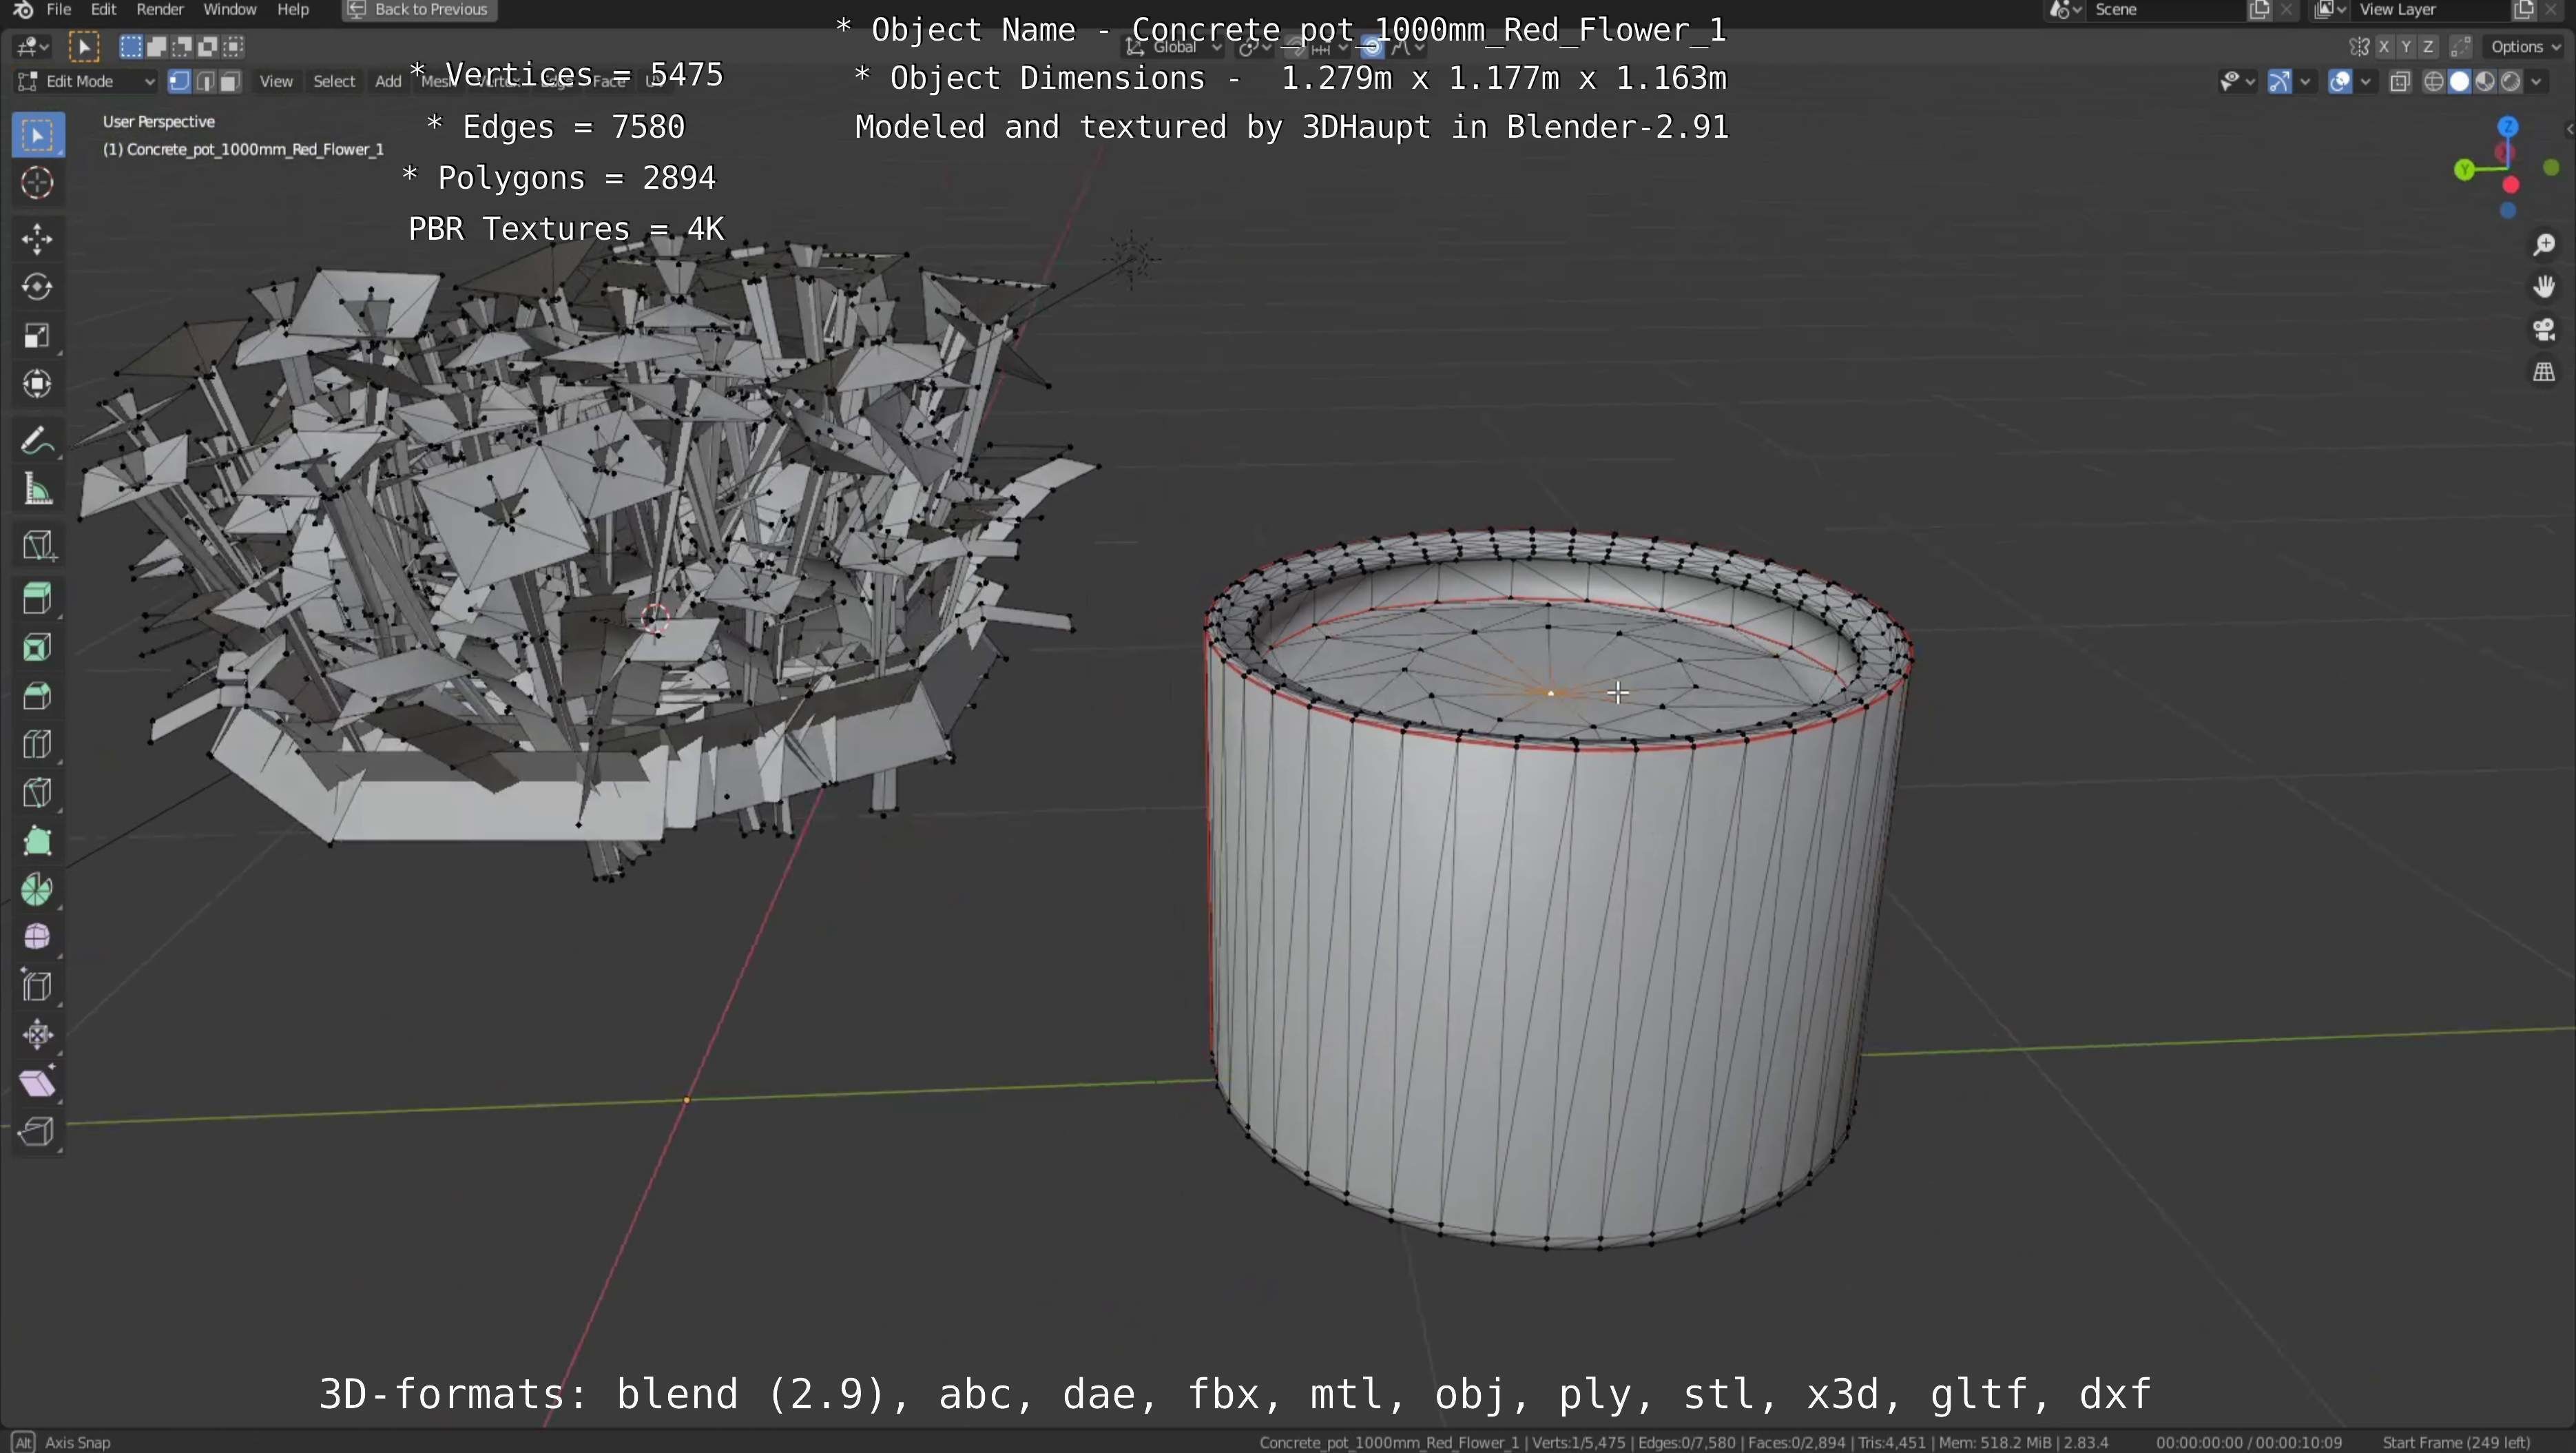
Task: Open the viewport visibility eye dropdown
Action: (x=2237, y=82)
